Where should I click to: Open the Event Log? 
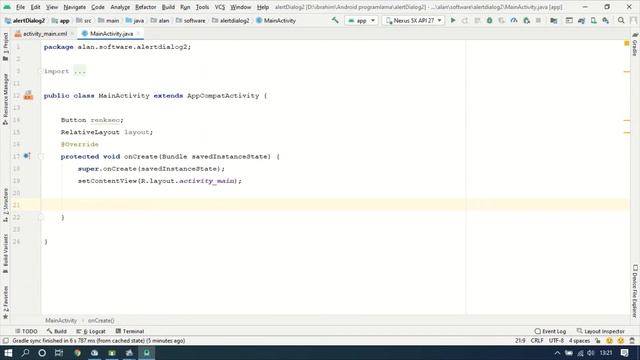coord(550,331)
